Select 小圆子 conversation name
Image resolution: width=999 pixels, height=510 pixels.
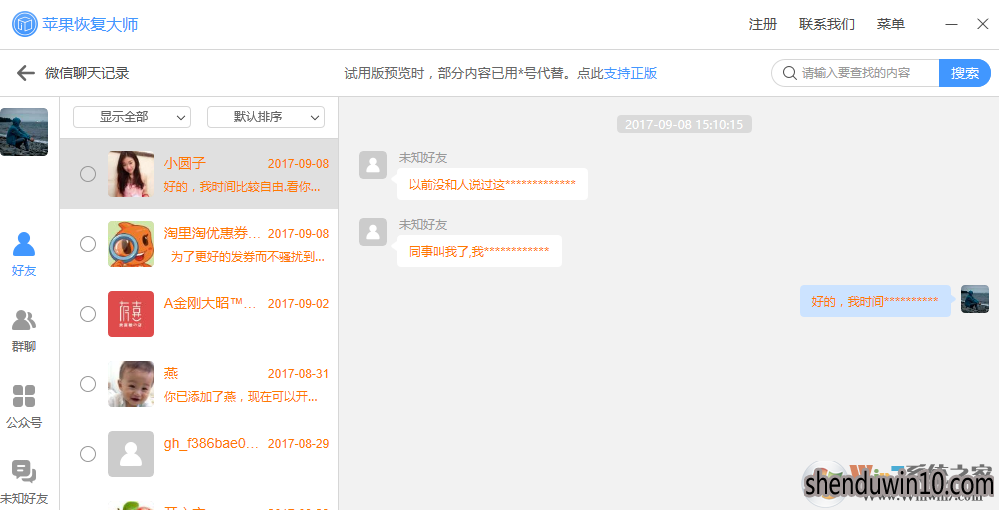[x=185, y=163]
